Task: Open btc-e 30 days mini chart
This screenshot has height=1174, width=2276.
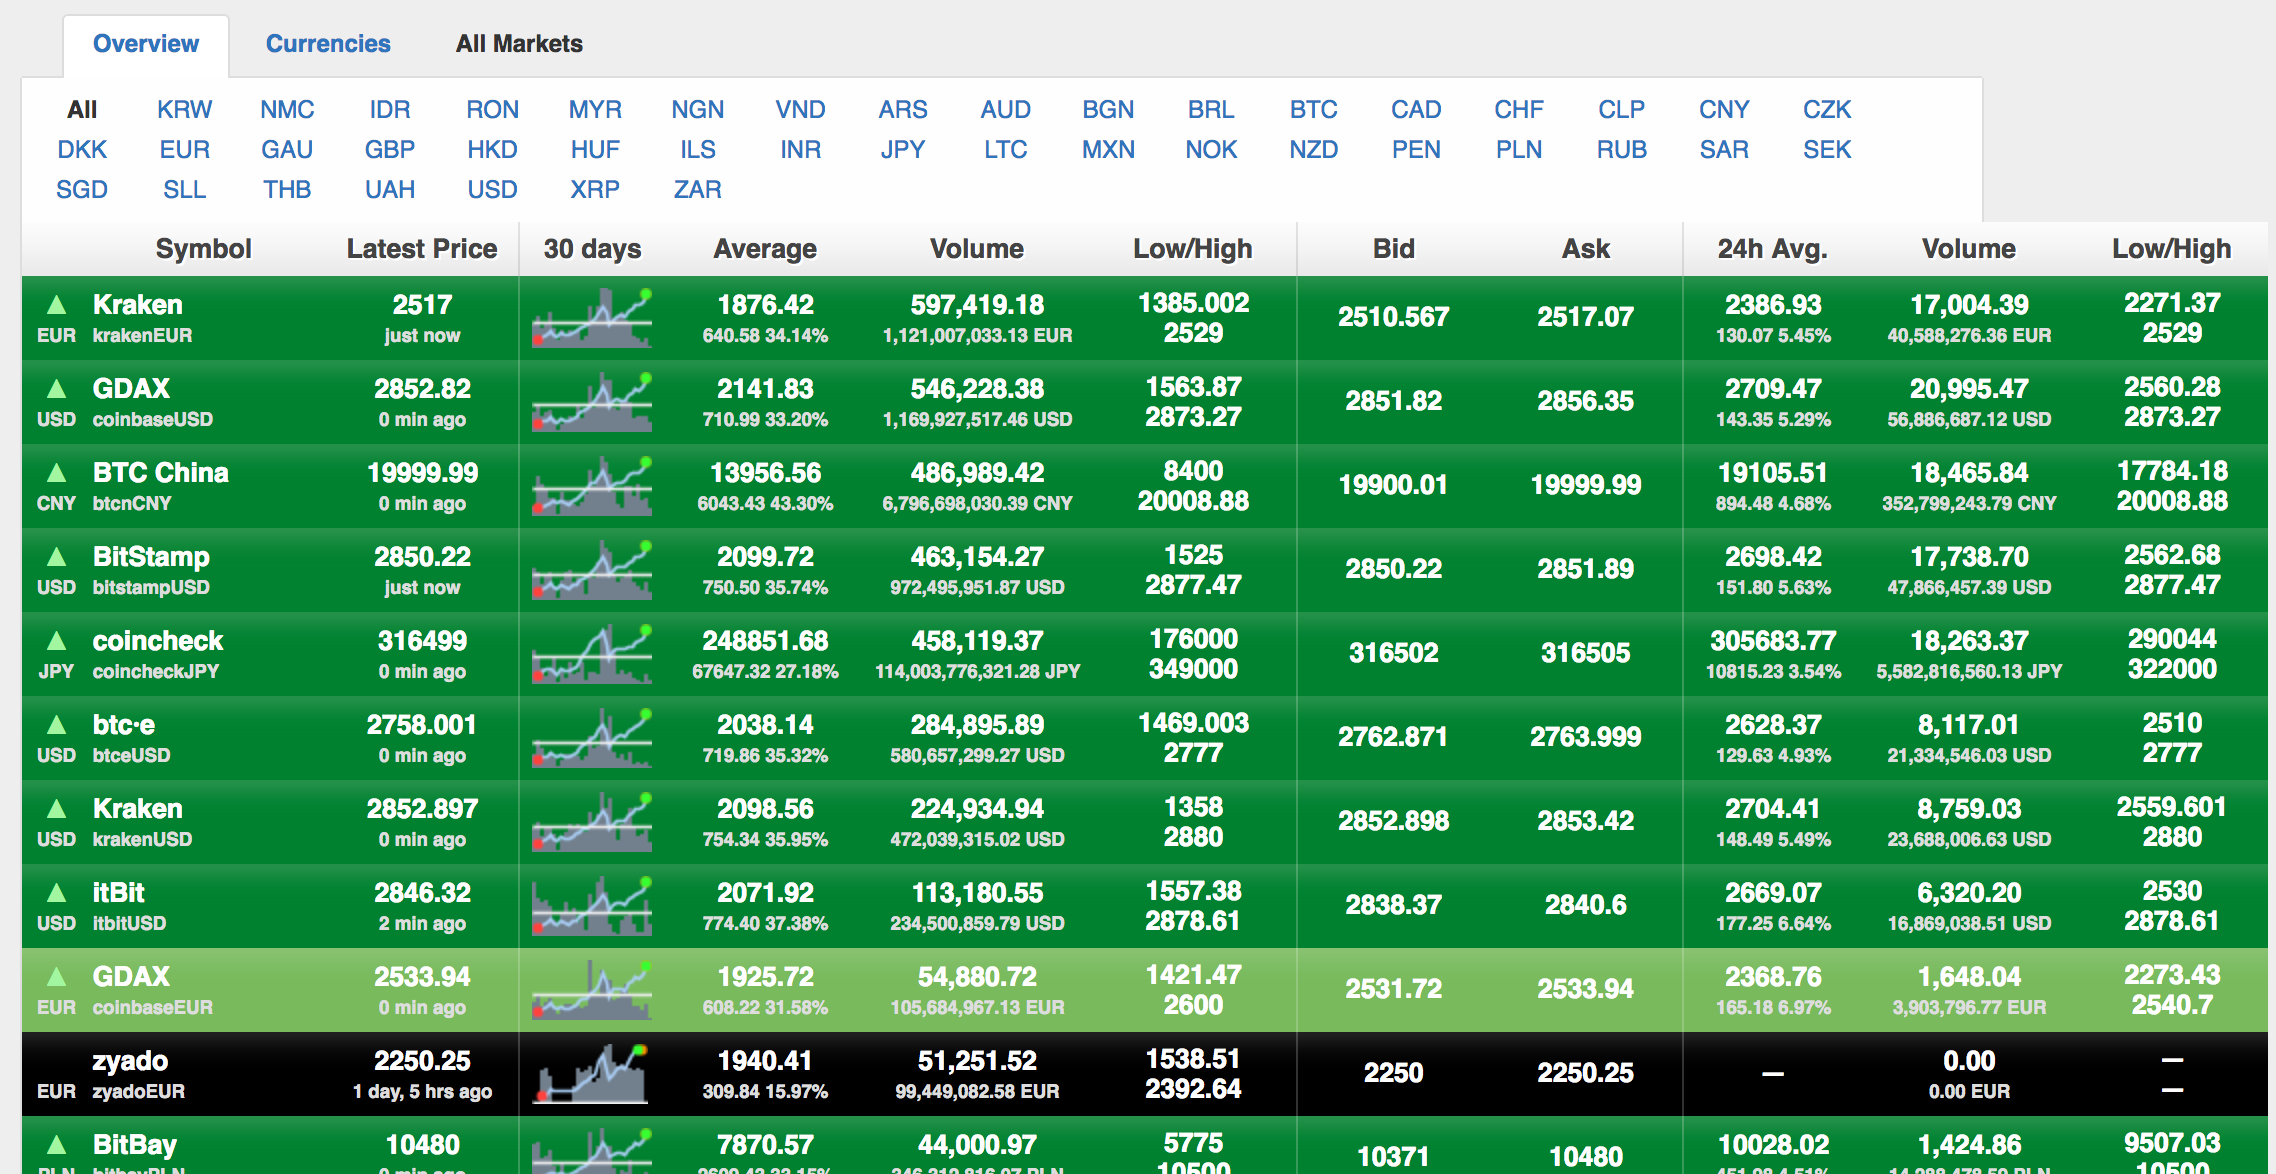Action: click(592, 738)
